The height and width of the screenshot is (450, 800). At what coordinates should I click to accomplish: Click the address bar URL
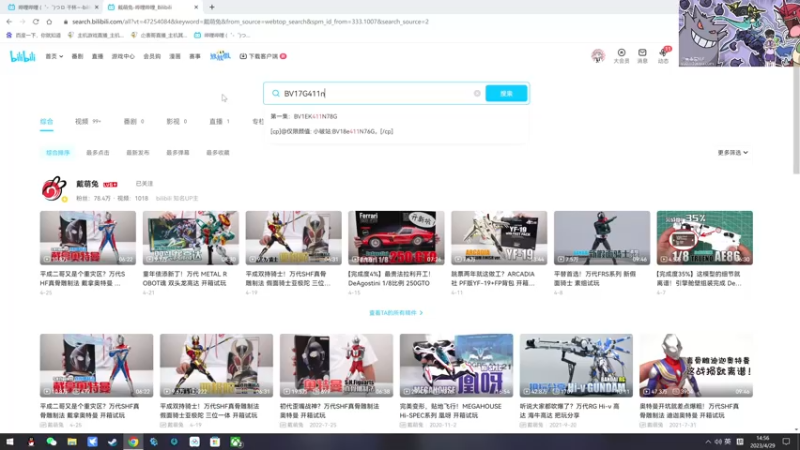pyautogui.click(x=250, y=21)
